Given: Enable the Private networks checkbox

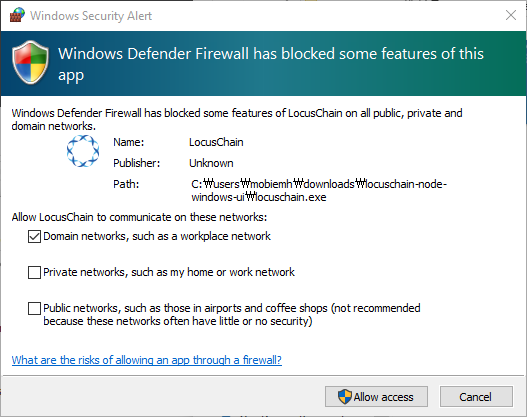Looking at the screenshot, I should pyautogui.click(x=34, y=272).
